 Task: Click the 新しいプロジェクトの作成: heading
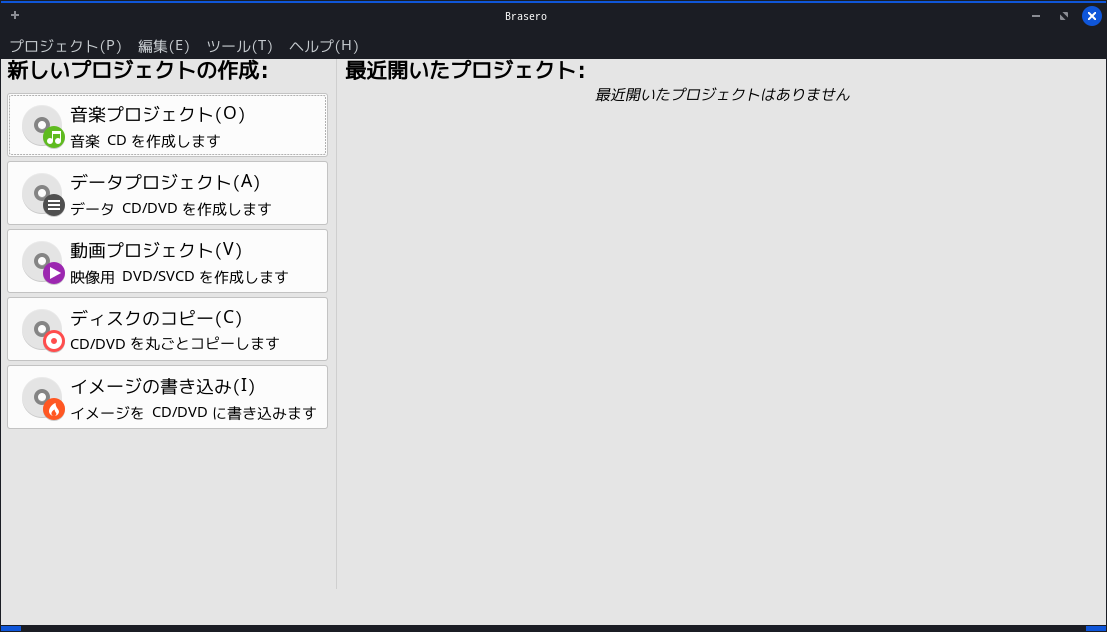pyautogui.click(x=138, y=71)
